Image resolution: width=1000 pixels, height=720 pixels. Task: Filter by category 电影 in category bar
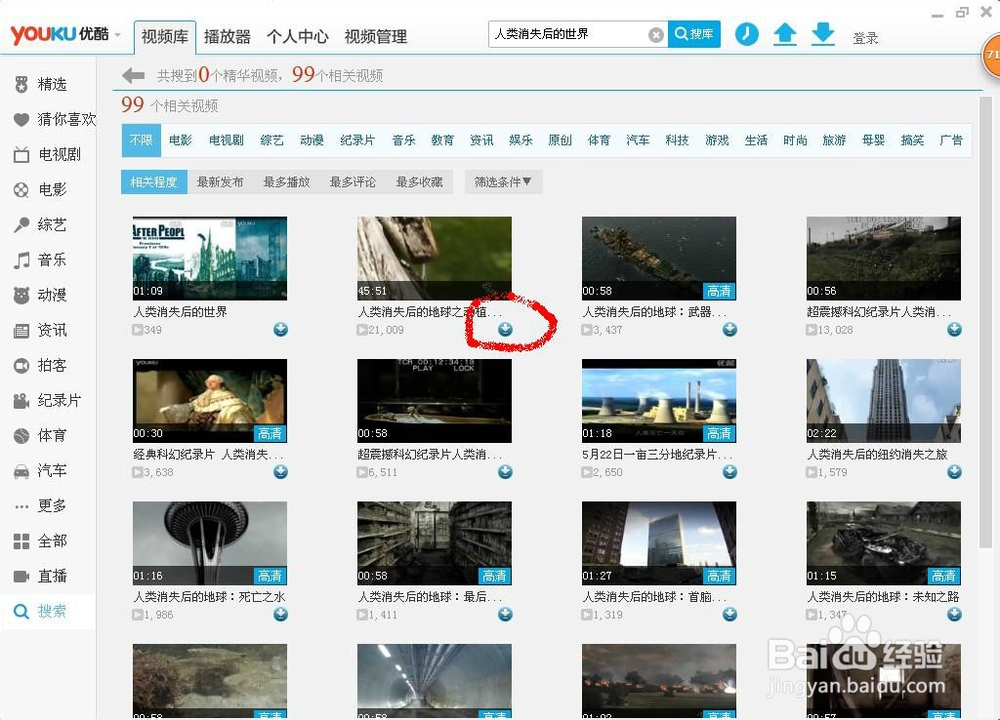point(180,140)
